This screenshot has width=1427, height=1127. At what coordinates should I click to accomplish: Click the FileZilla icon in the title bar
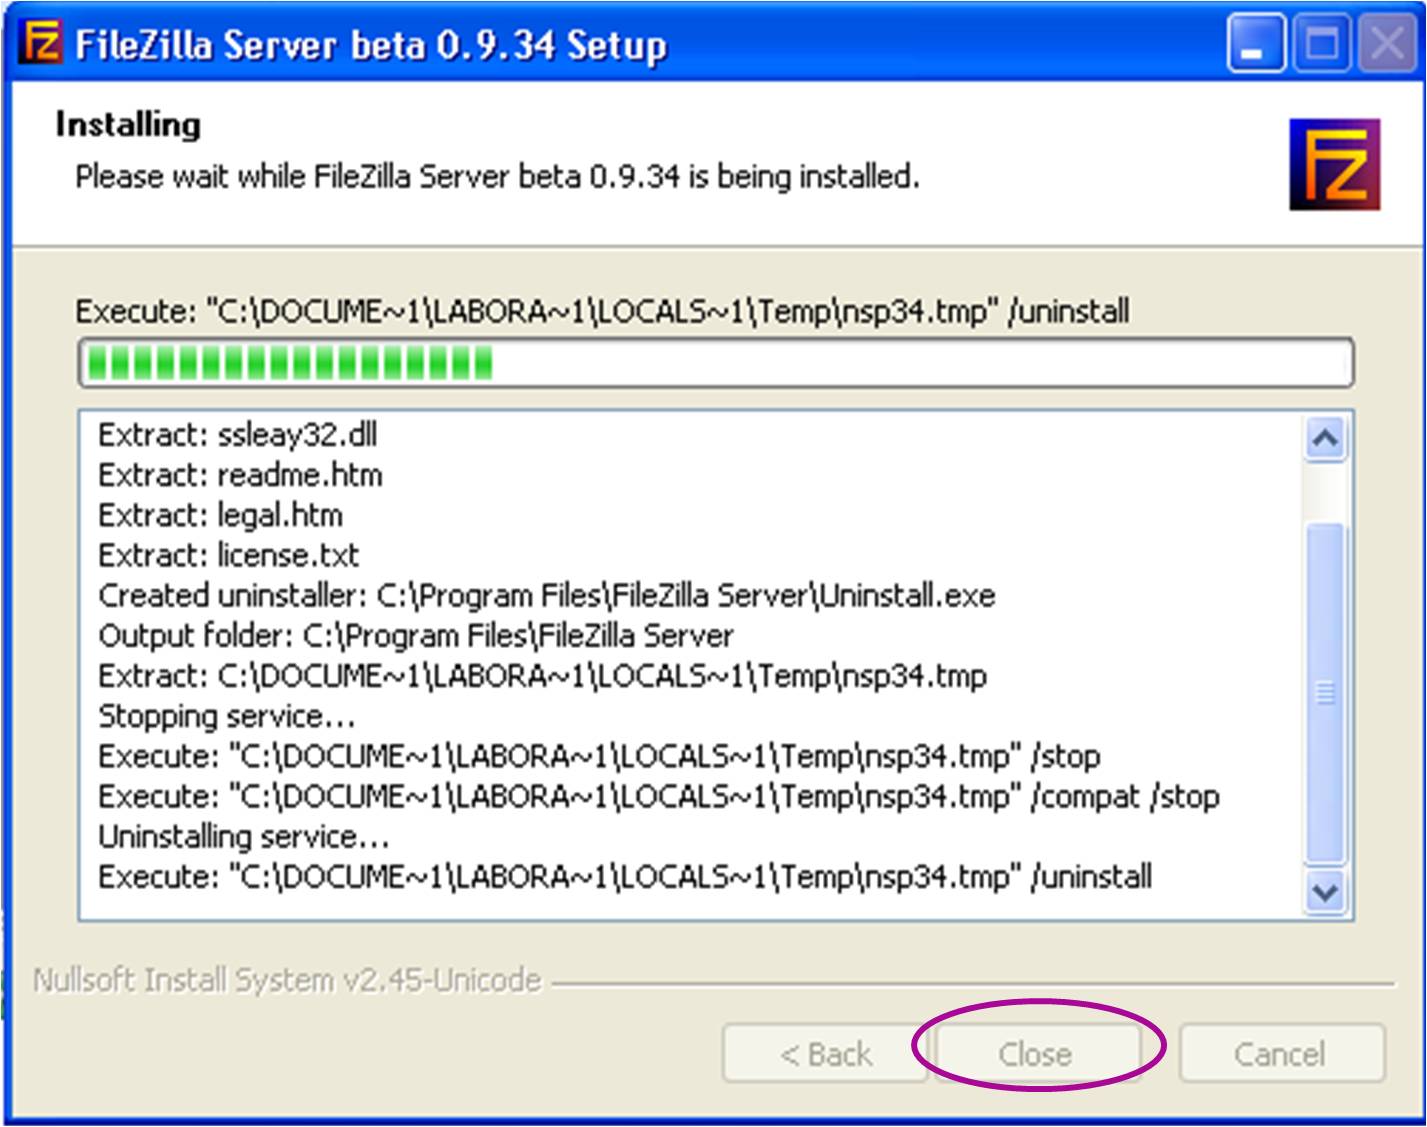(42, 43)
